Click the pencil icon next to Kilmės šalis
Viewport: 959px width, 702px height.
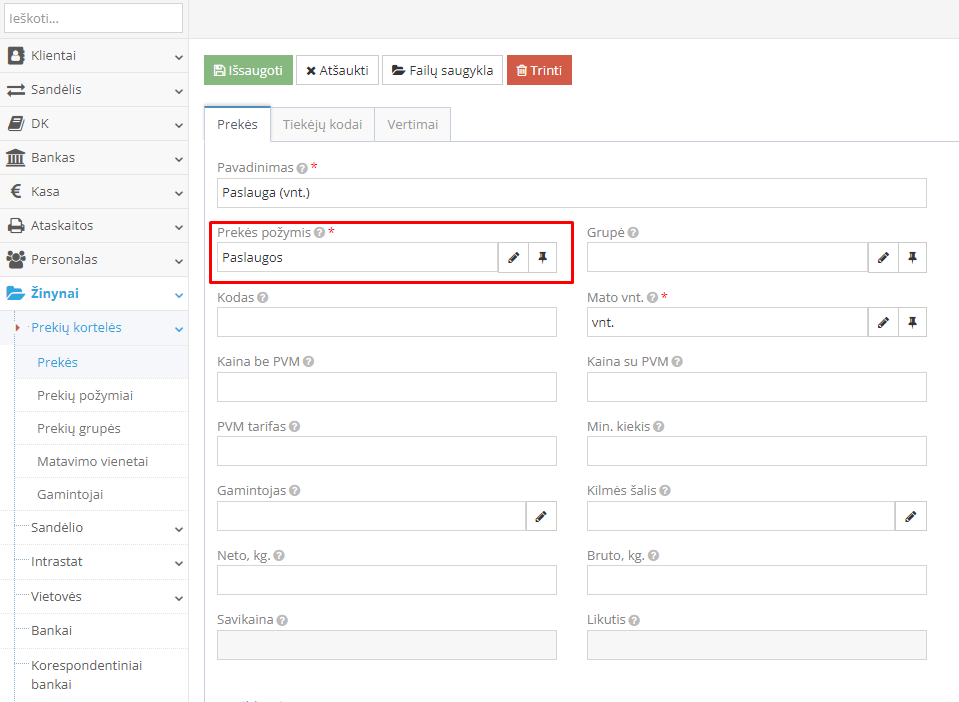click(911, 516)
